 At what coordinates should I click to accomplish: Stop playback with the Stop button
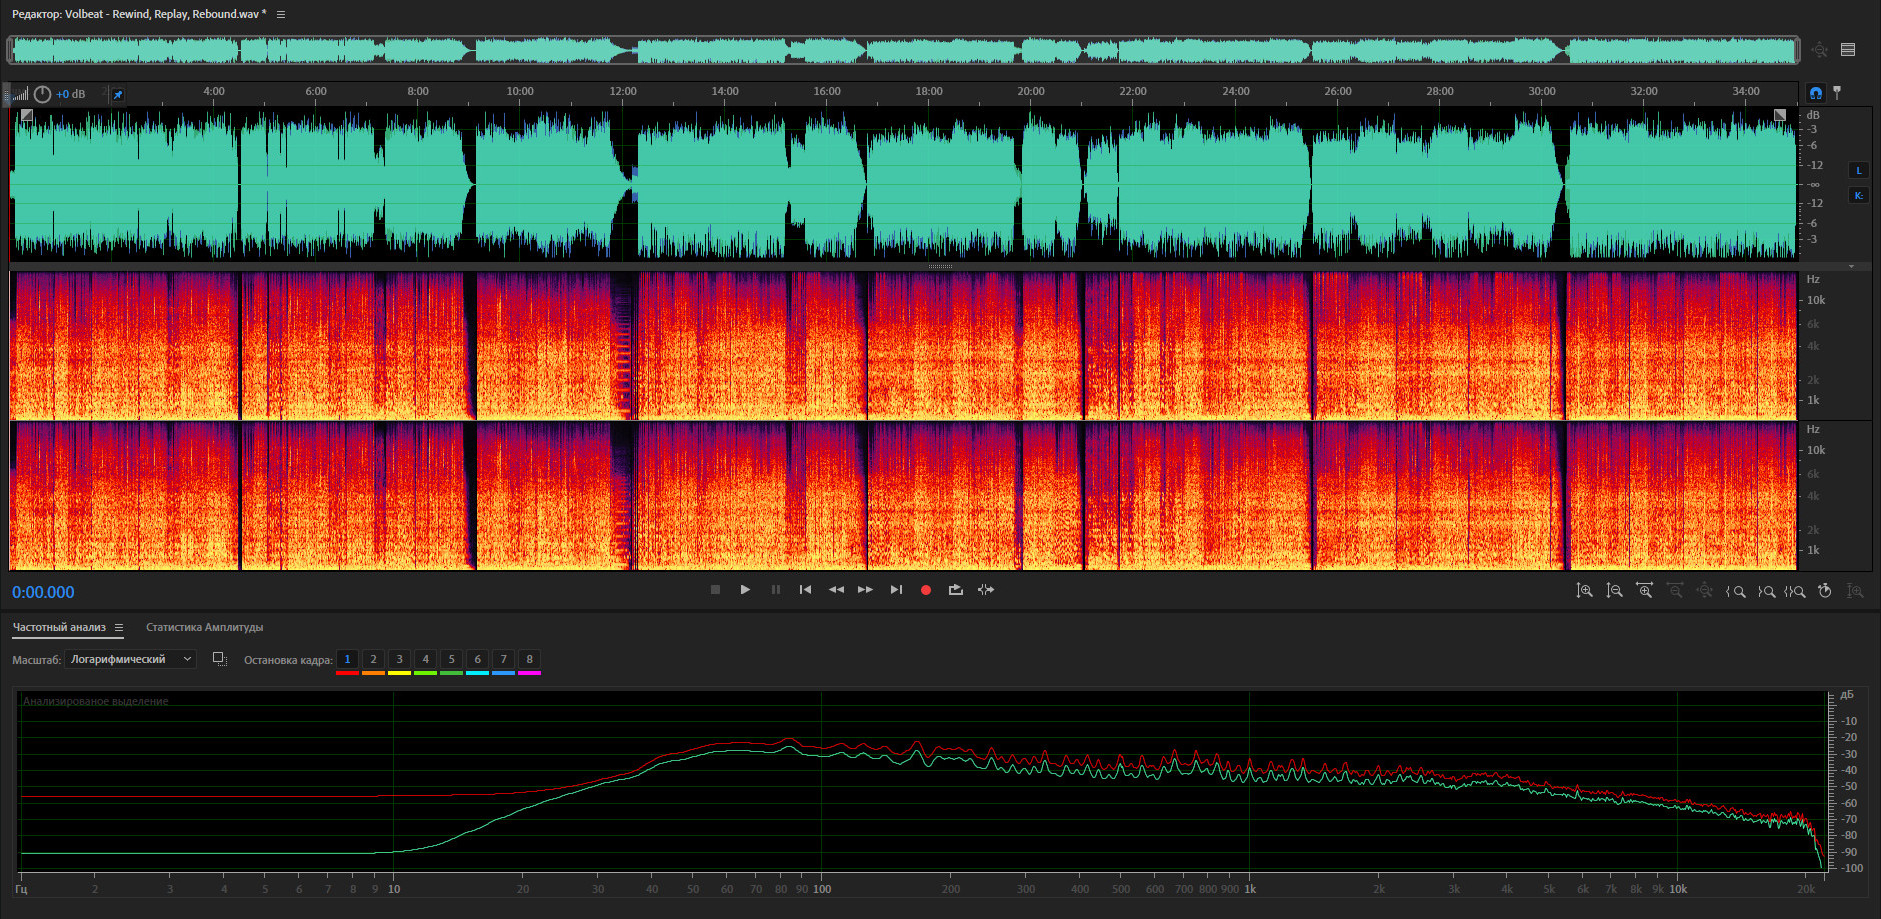coord(715,590)
